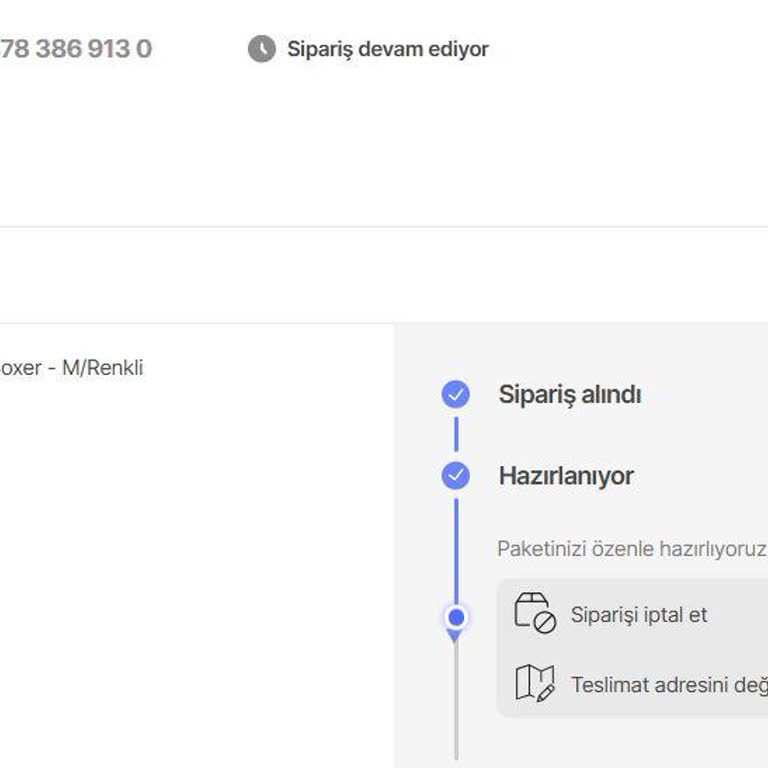
Task: Click the Paketinizi özenle hazırlıyoruz message
Action: pyautogui.click(x=632, y=549)
